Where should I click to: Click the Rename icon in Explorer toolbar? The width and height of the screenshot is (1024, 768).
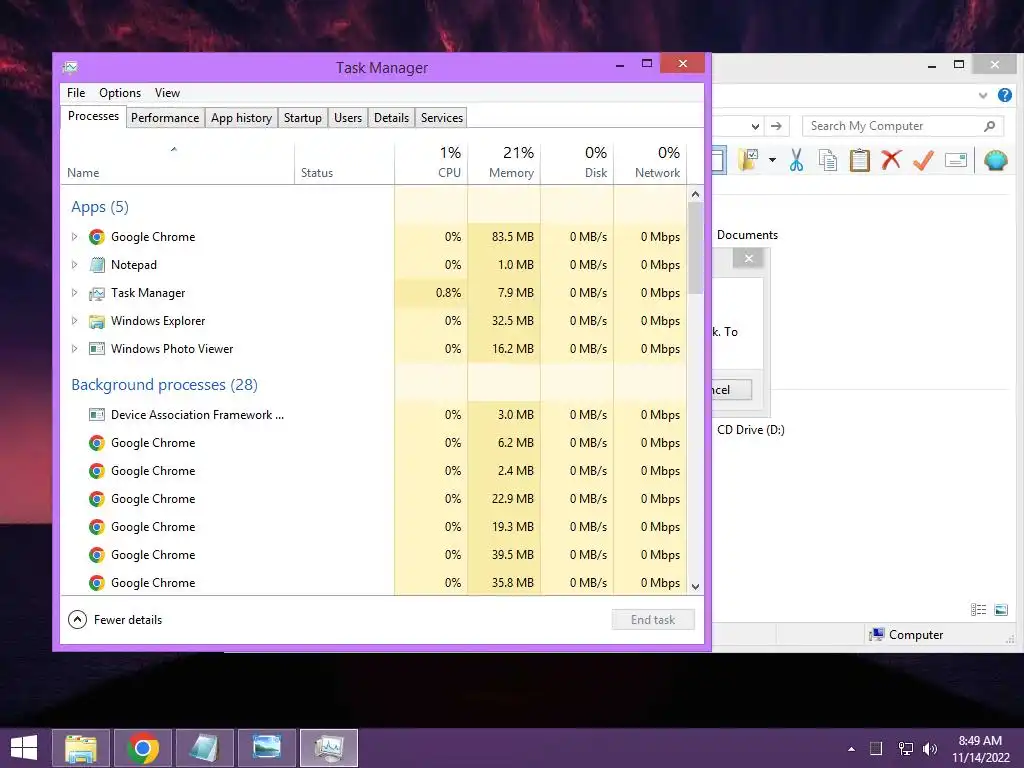(955, 160)
